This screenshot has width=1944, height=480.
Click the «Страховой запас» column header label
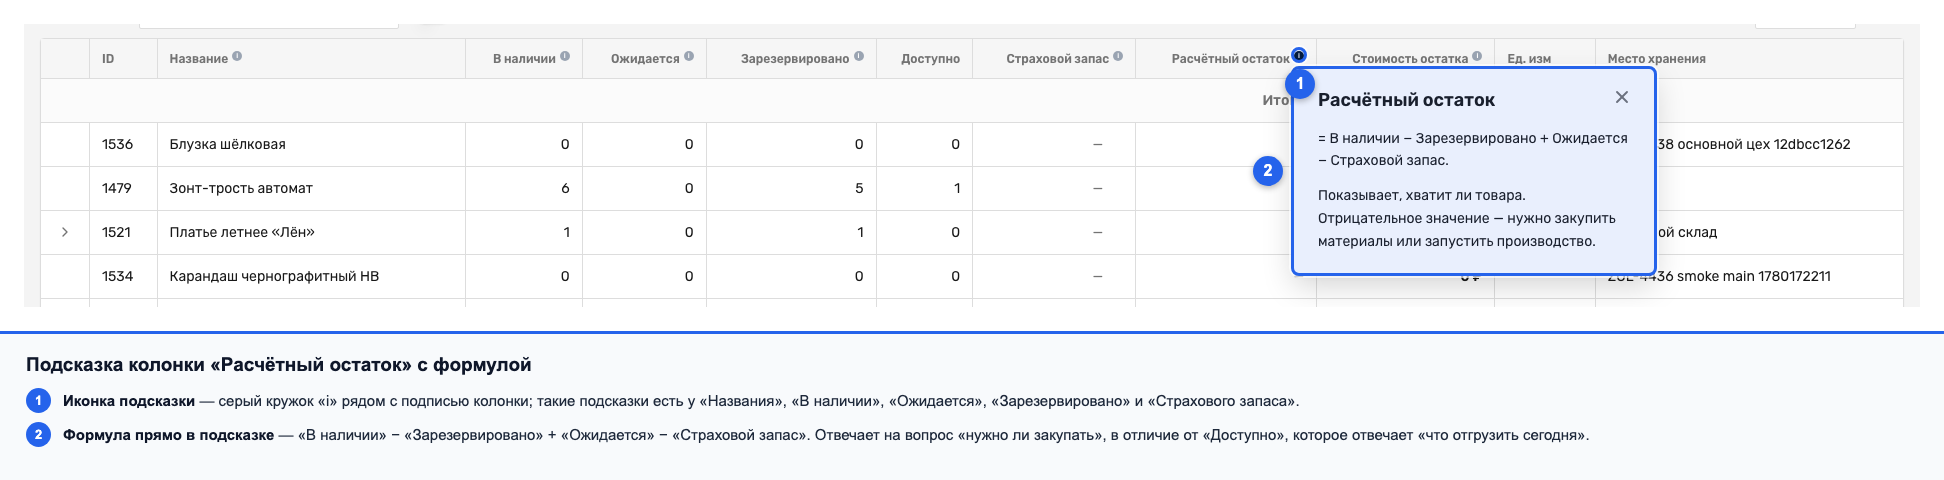click(1057, 59)
